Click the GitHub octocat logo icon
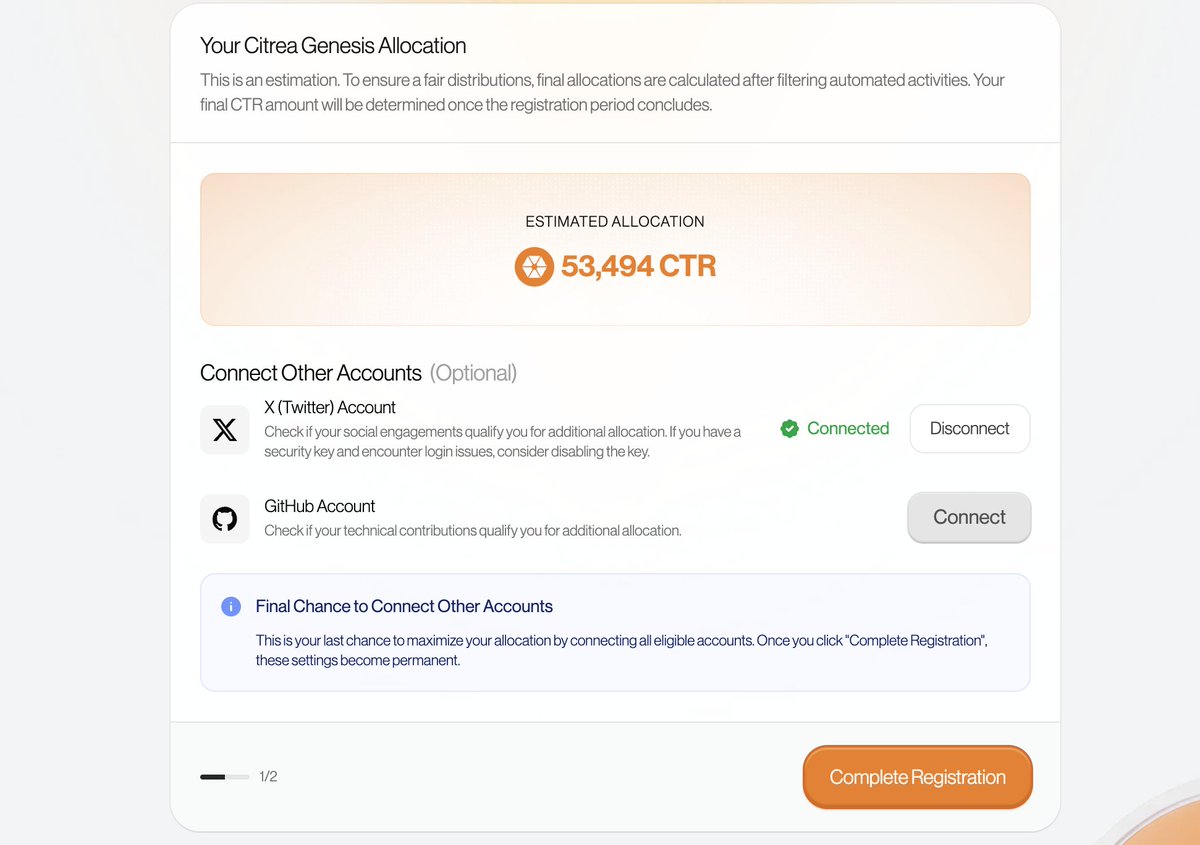The height and width of the screenshot is (845, 1200). (225, 519)
